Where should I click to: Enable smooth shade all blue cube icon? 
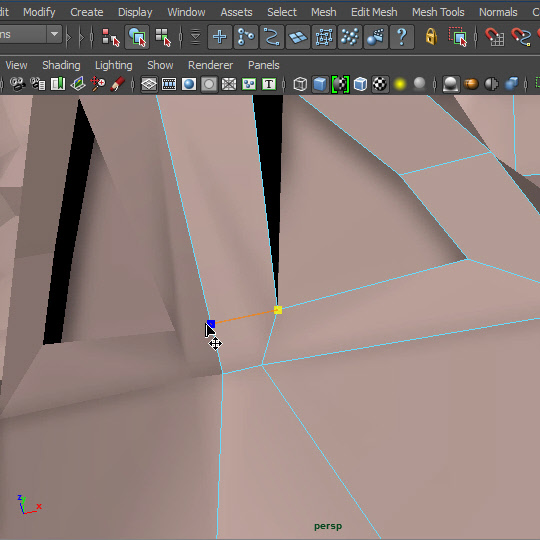[x=320, y=84]
